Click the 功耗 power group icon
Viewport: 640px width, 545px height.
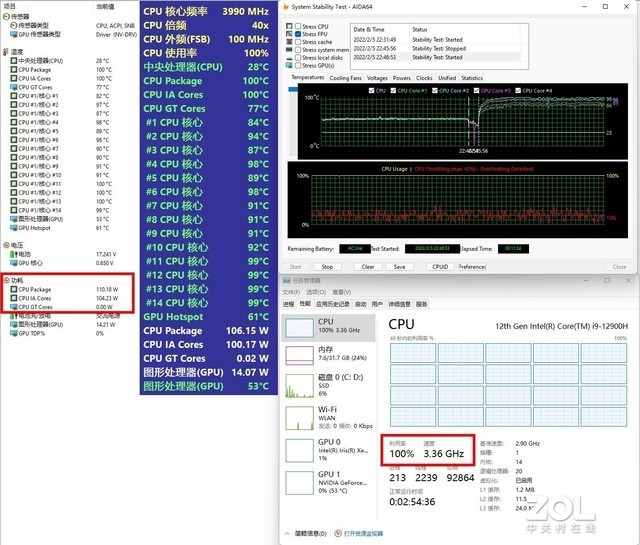click(6, 280)
